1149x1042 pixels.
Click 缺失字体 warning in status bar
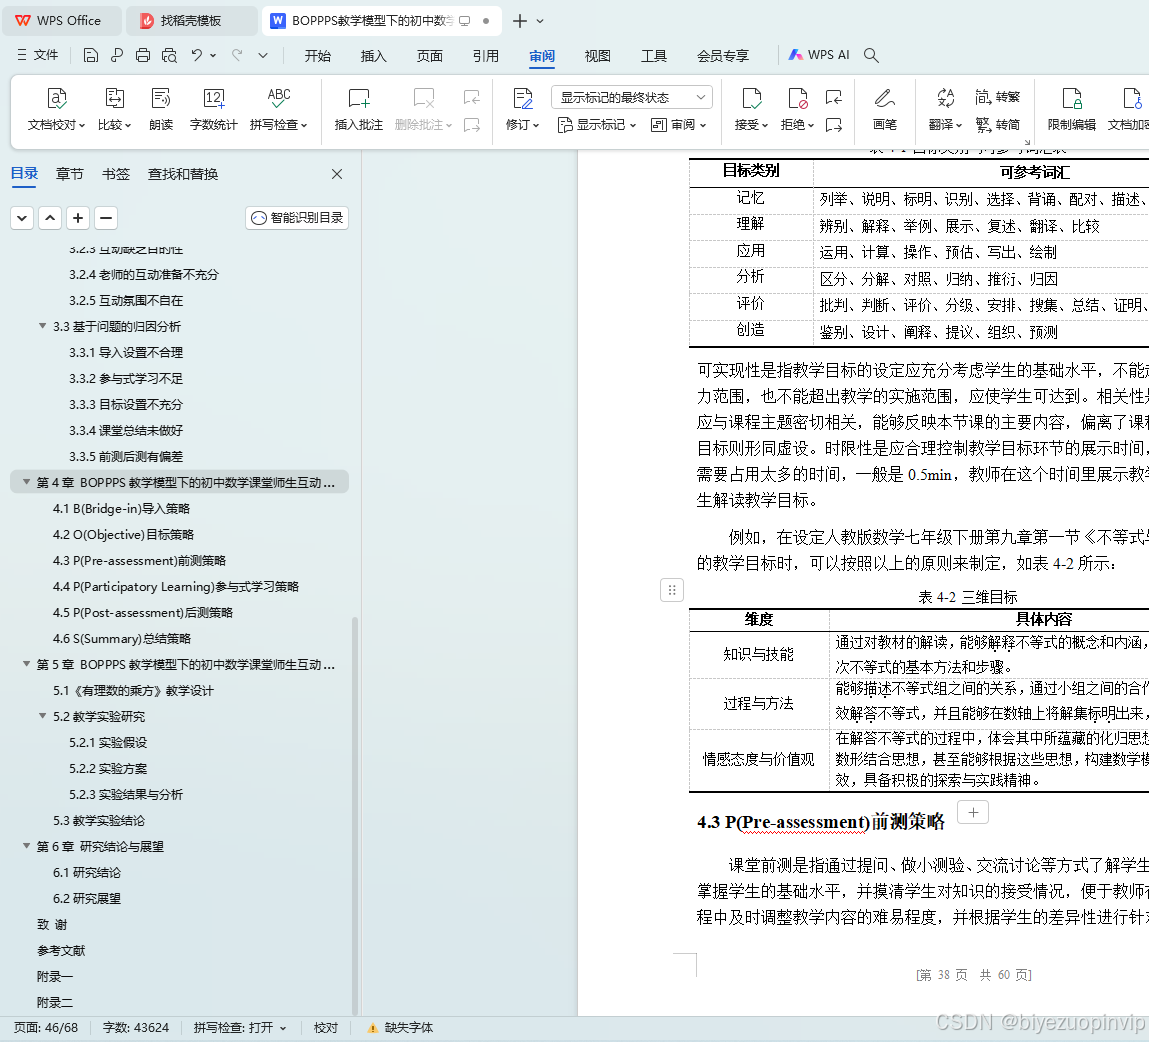pyautogui.click(x=400, y=1027)
